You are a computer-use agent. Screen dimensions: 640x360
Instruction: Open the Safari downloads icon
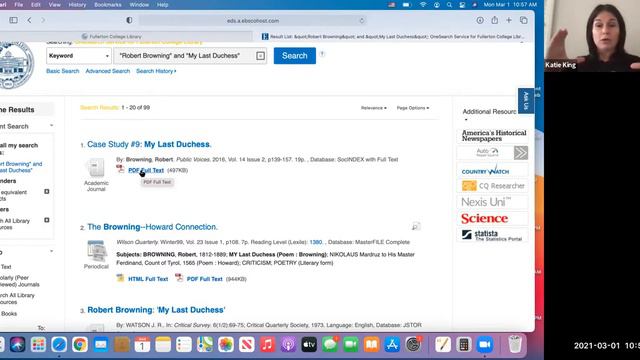tap(480, 20)
